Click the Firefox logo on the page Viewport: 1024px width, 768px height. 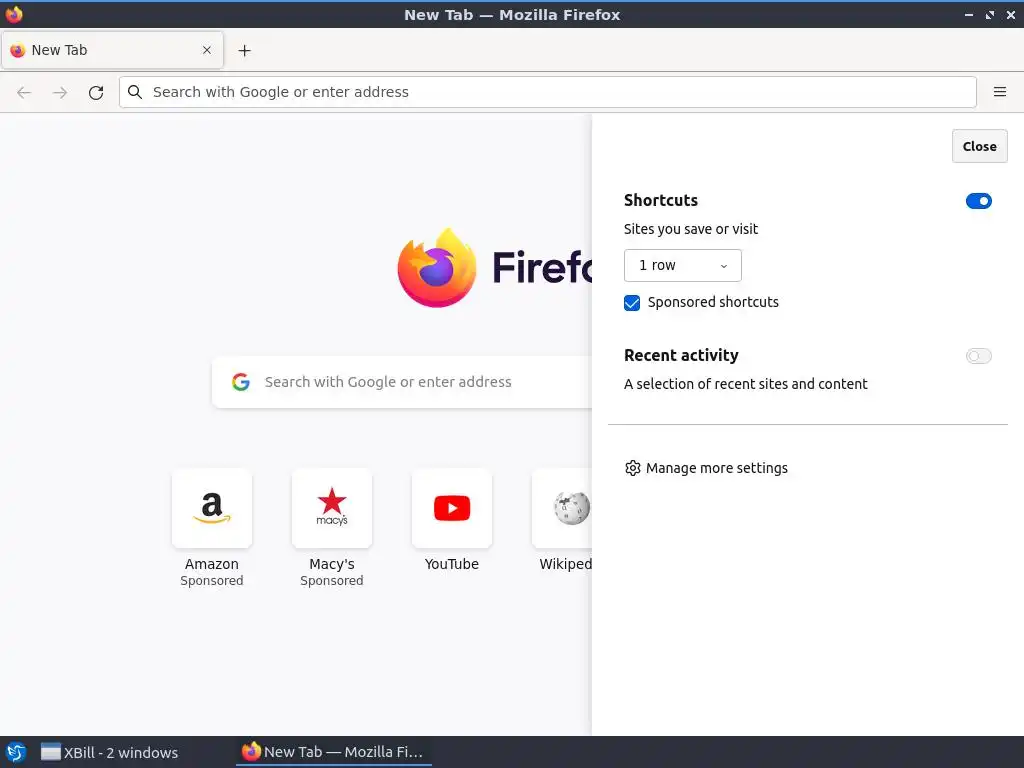(x=436, y=268)
